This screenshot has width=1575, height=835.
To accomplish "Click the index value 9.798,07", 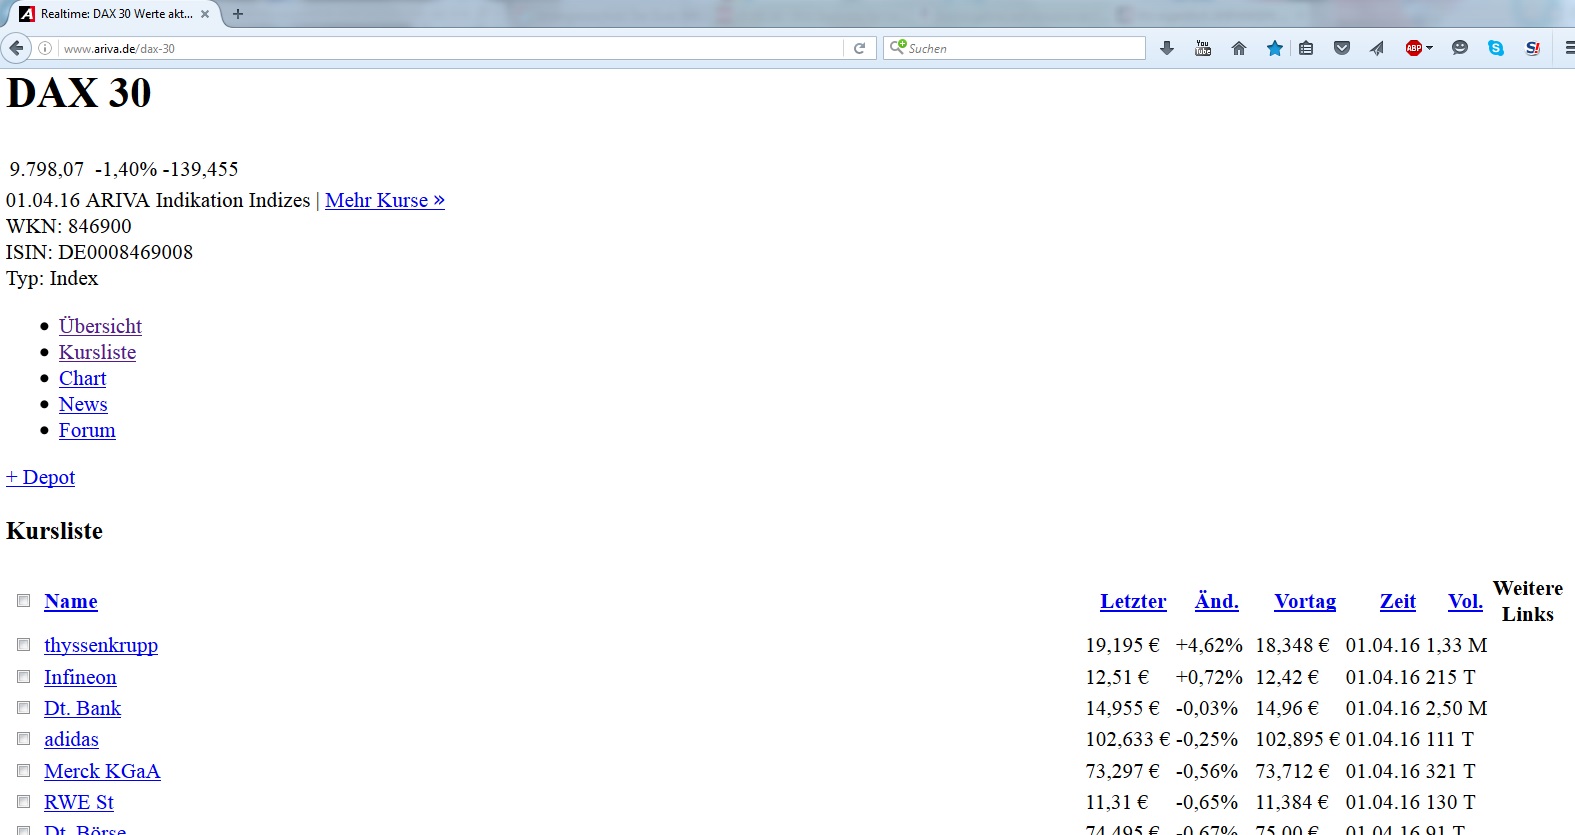I will pyautogui.click(x=47, y=169).
